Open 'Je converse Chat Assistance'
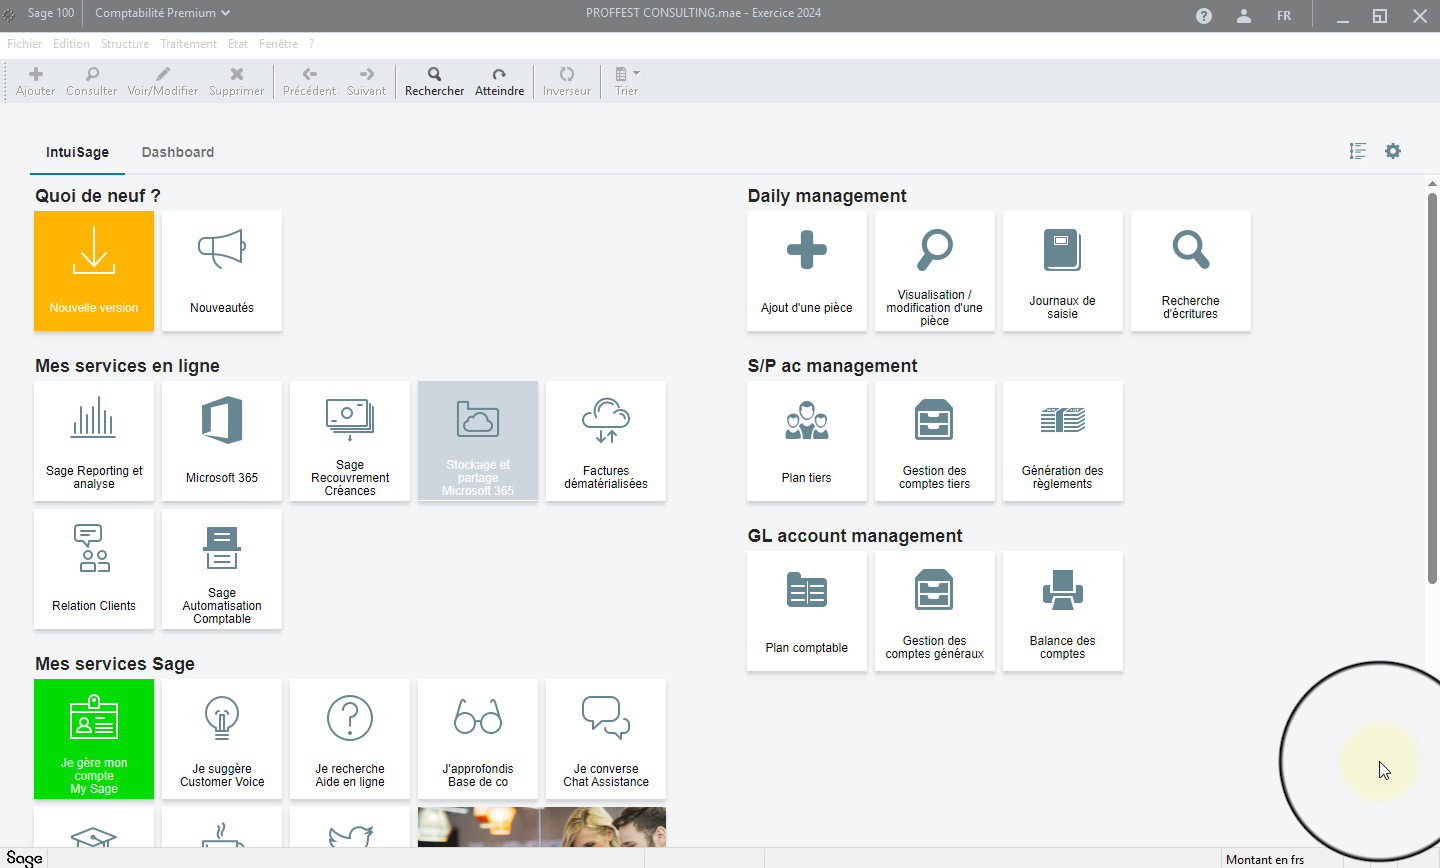1440x868 pixels. [605, 740]
